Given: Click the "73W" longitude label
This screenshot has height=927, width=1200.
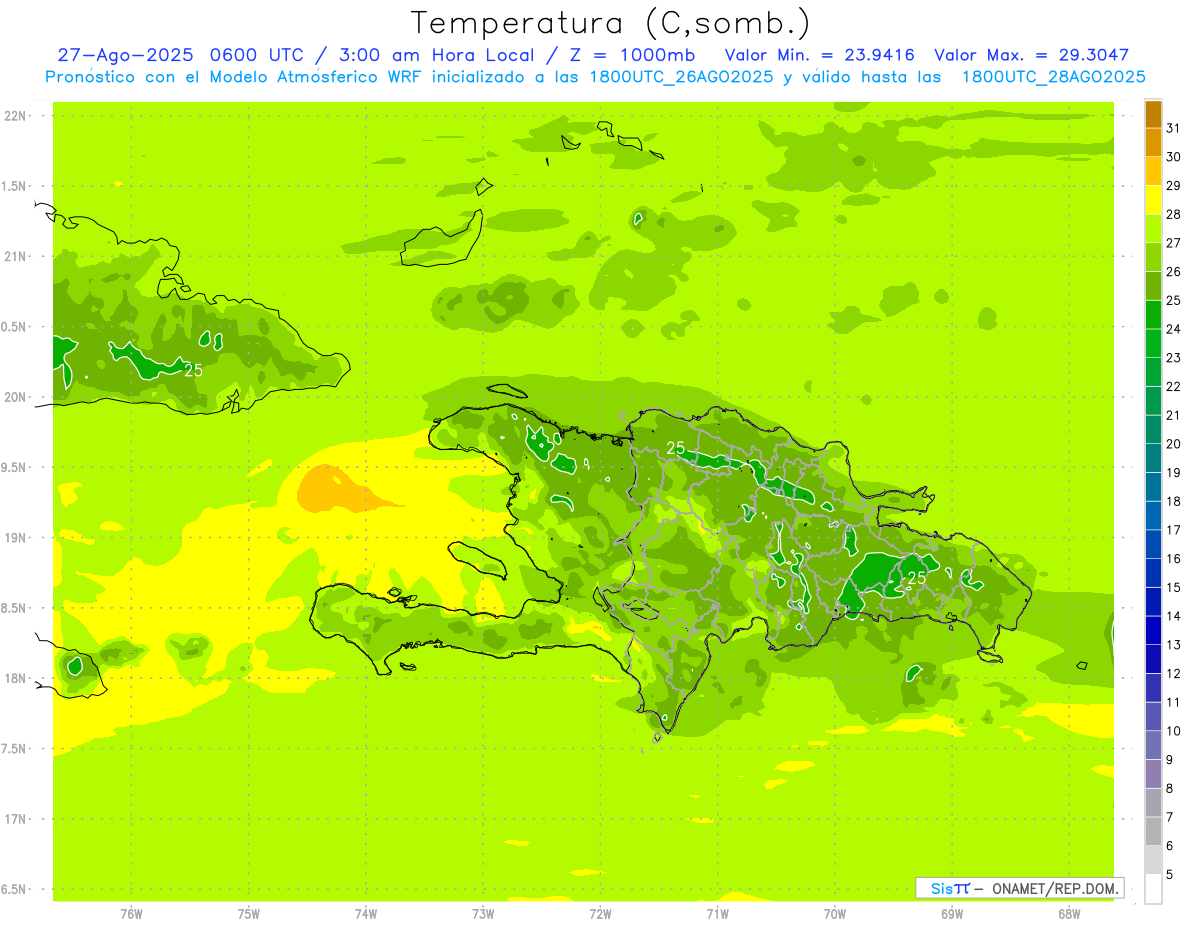Looking at the screenshot, I should point(483,913).
